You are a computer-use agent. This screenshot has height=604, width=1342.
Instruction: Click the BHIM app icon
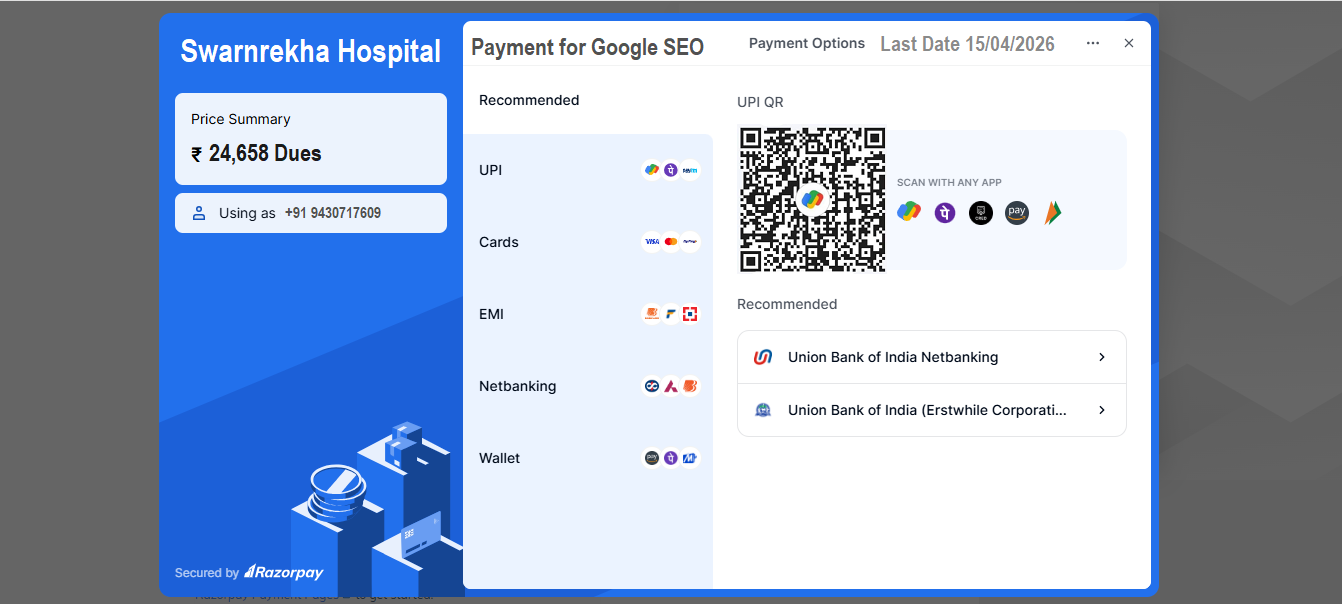(x=1052, y=212)
